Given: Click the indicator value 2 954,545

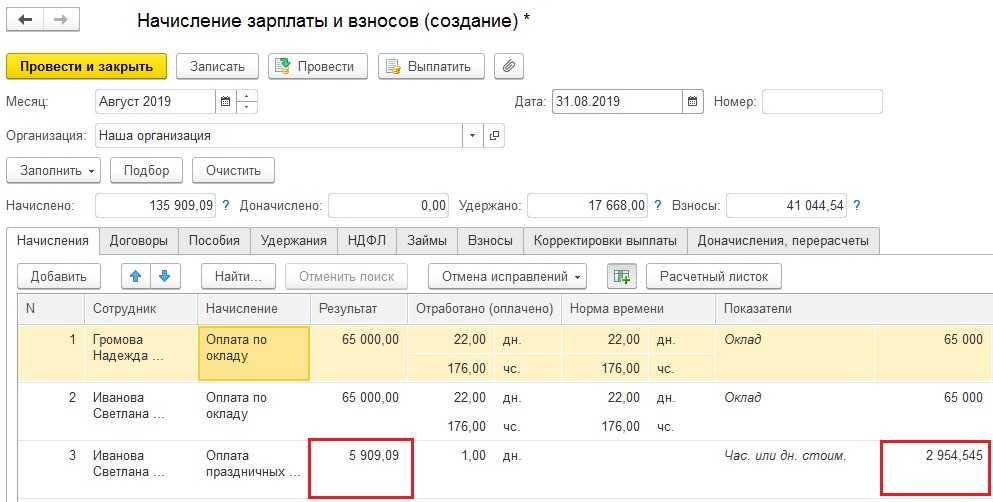Looking at the screenshot, I should (x=954, y=455).
